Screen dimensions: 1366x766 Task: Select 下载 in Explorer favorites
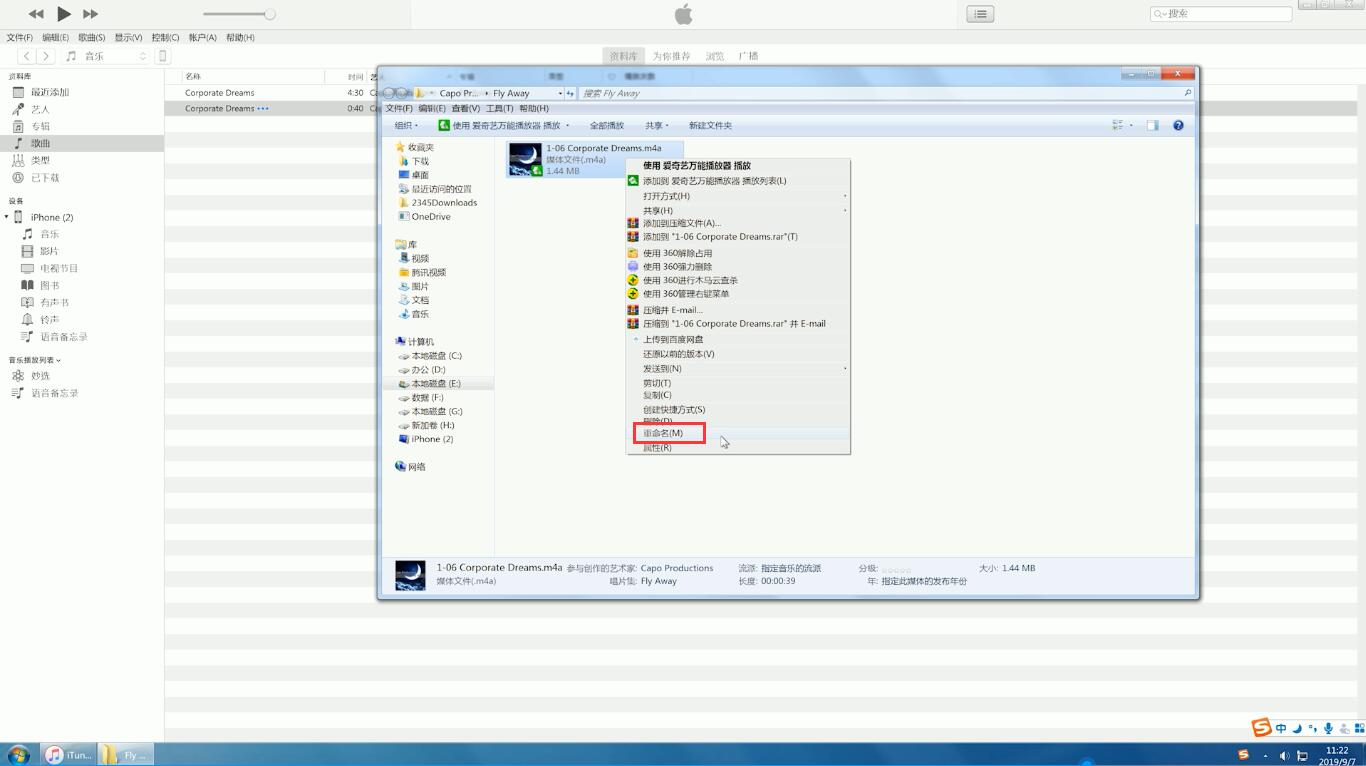420,161
